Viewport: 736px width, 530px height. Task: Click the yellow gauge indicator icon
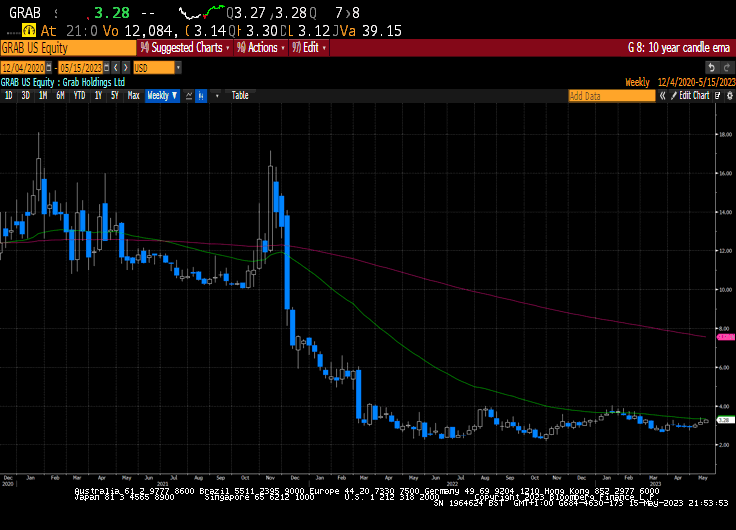(x=29, y=31)
